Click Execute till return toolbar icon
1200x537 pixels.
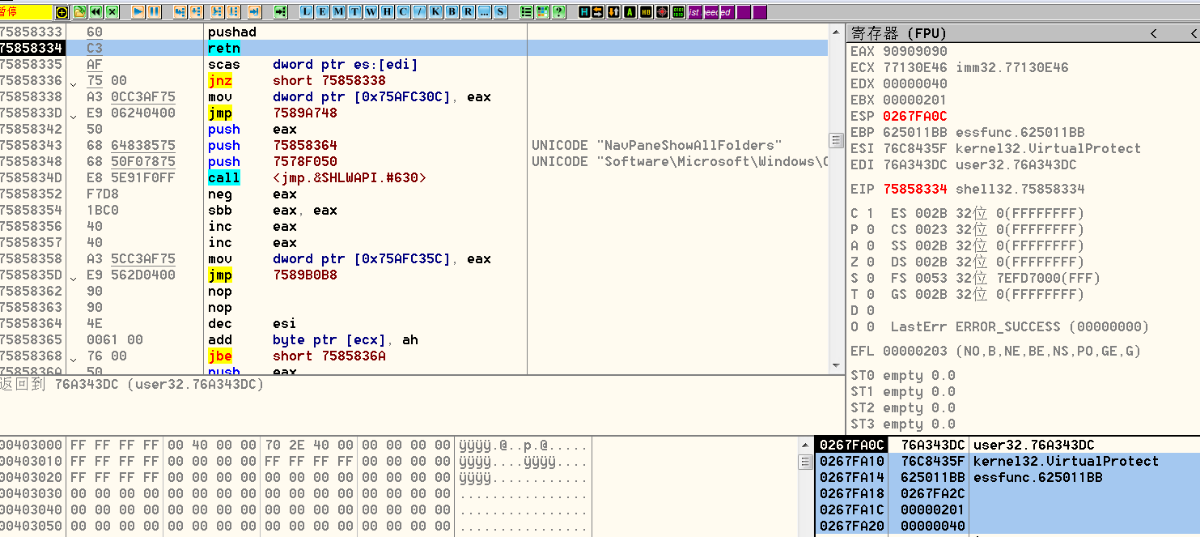click(x=254, y=11)
